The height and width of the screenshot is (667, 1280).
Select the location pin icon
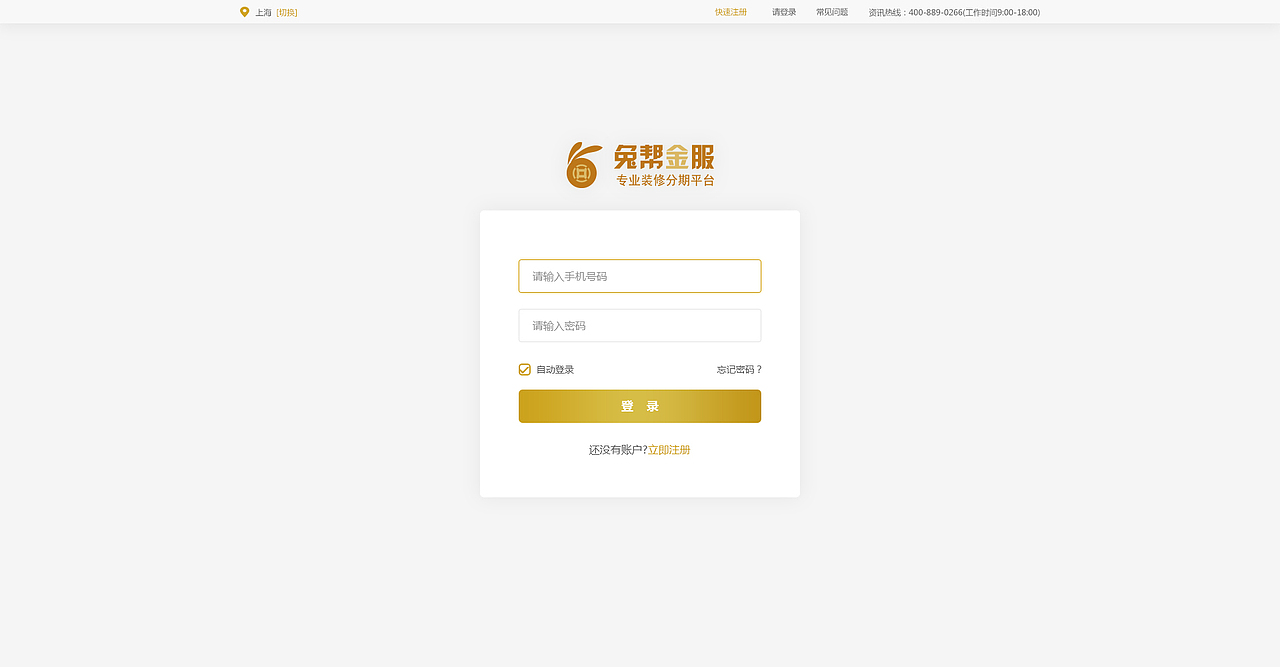pos(244,12)
